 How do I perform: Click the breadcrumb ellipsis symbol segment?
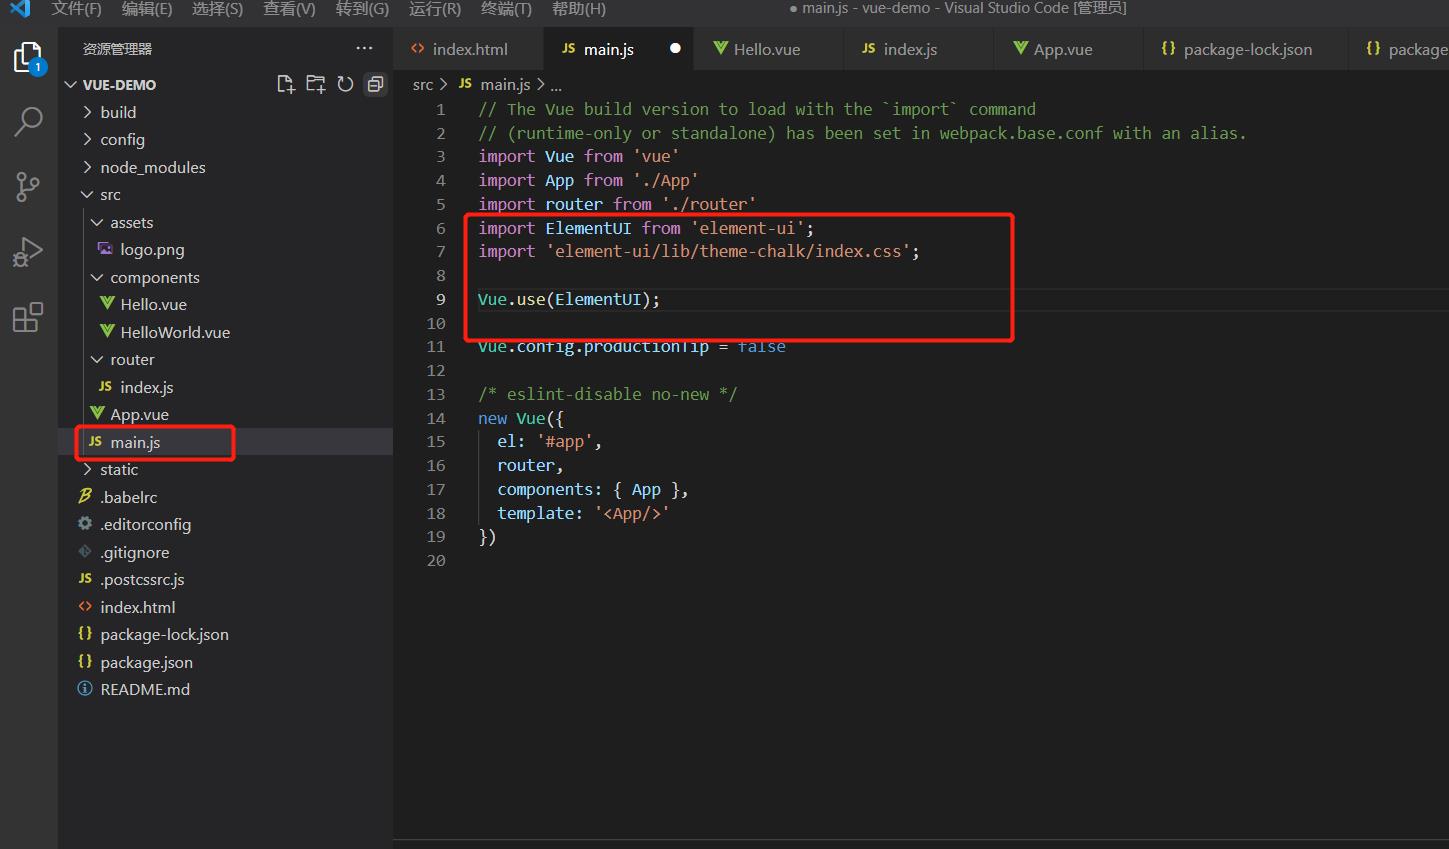[556, 85]
